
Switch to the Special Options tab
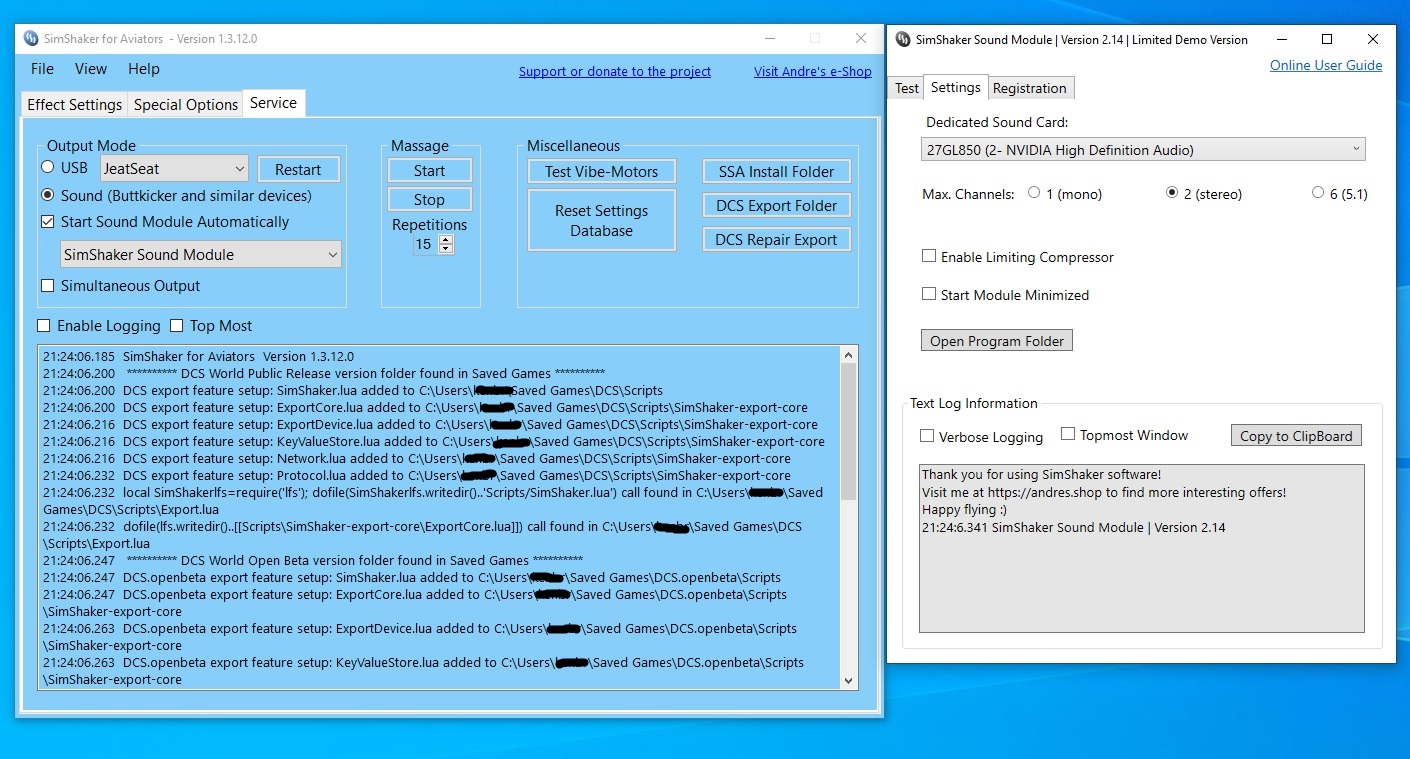point(186,105)
